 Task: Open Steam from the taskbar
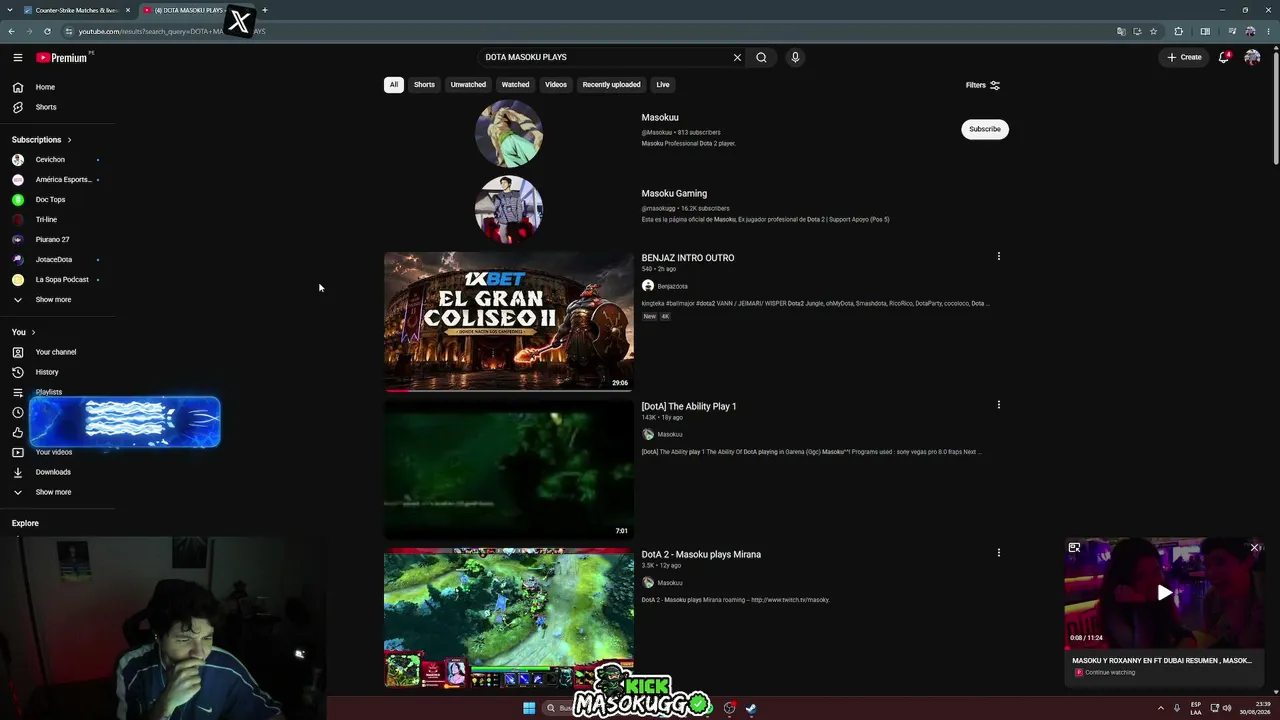pos(751,708)
